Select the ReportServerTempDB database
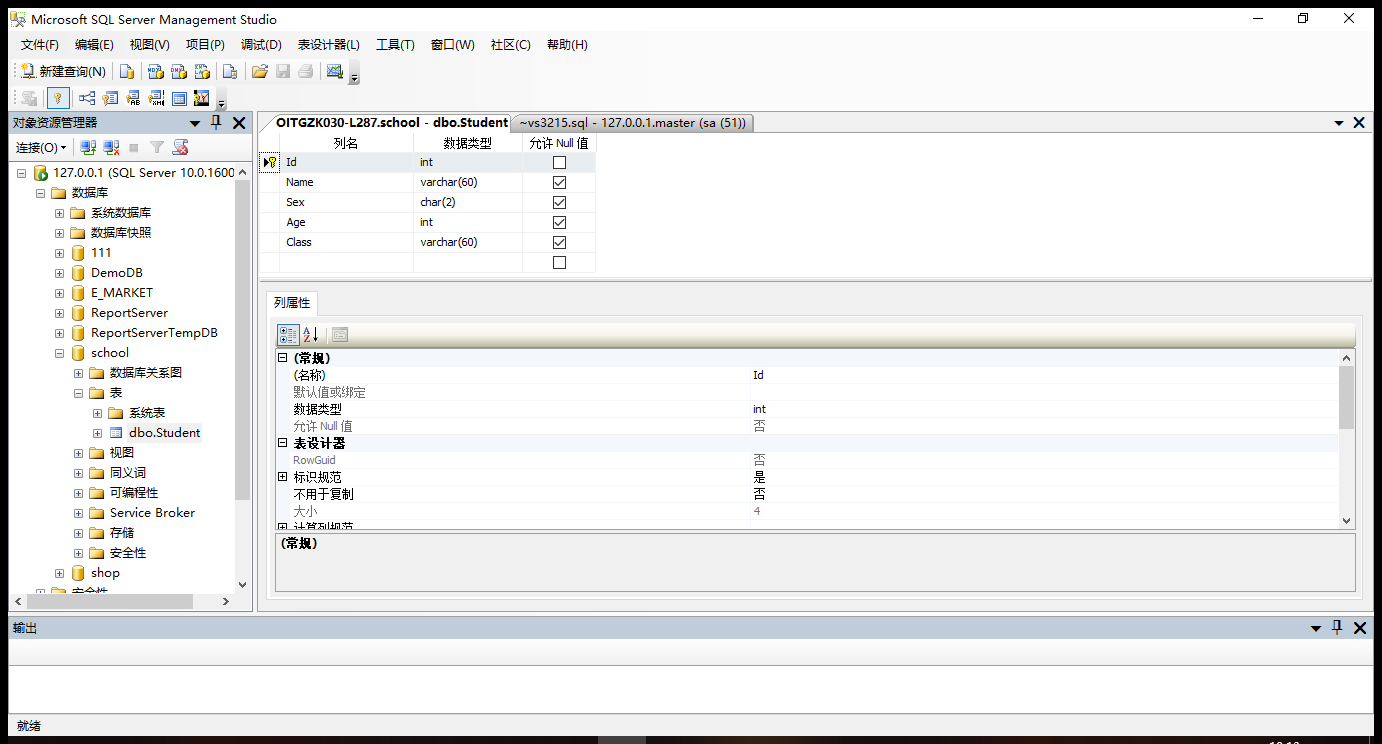 pyautogui.click(x=154, y=333)
